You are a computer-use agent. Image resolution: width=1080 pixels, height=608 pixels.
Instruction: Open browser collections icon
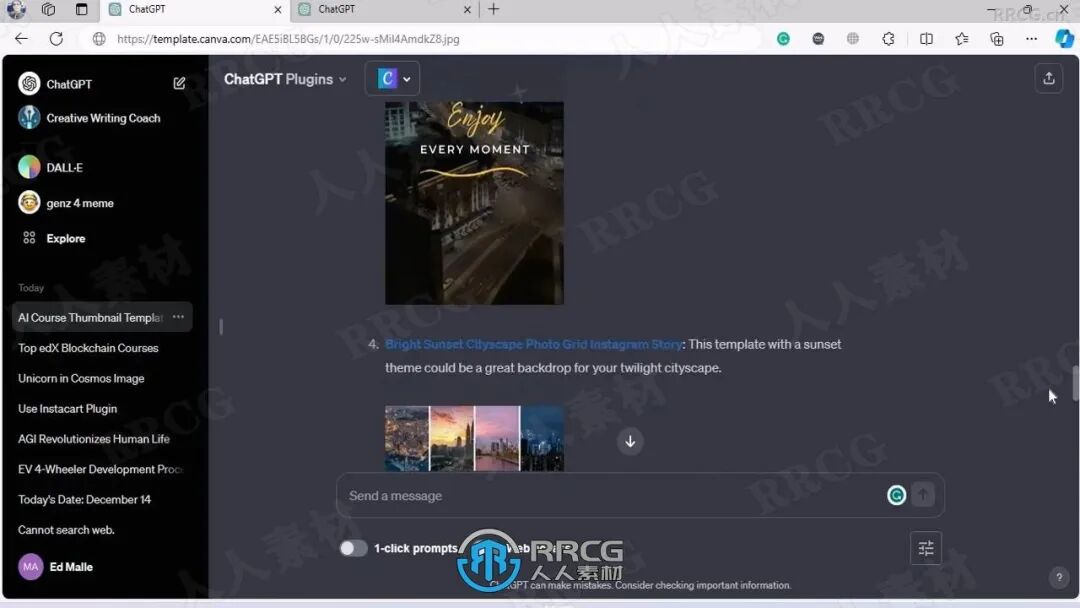pyautogui.click(x=997, y=39)
